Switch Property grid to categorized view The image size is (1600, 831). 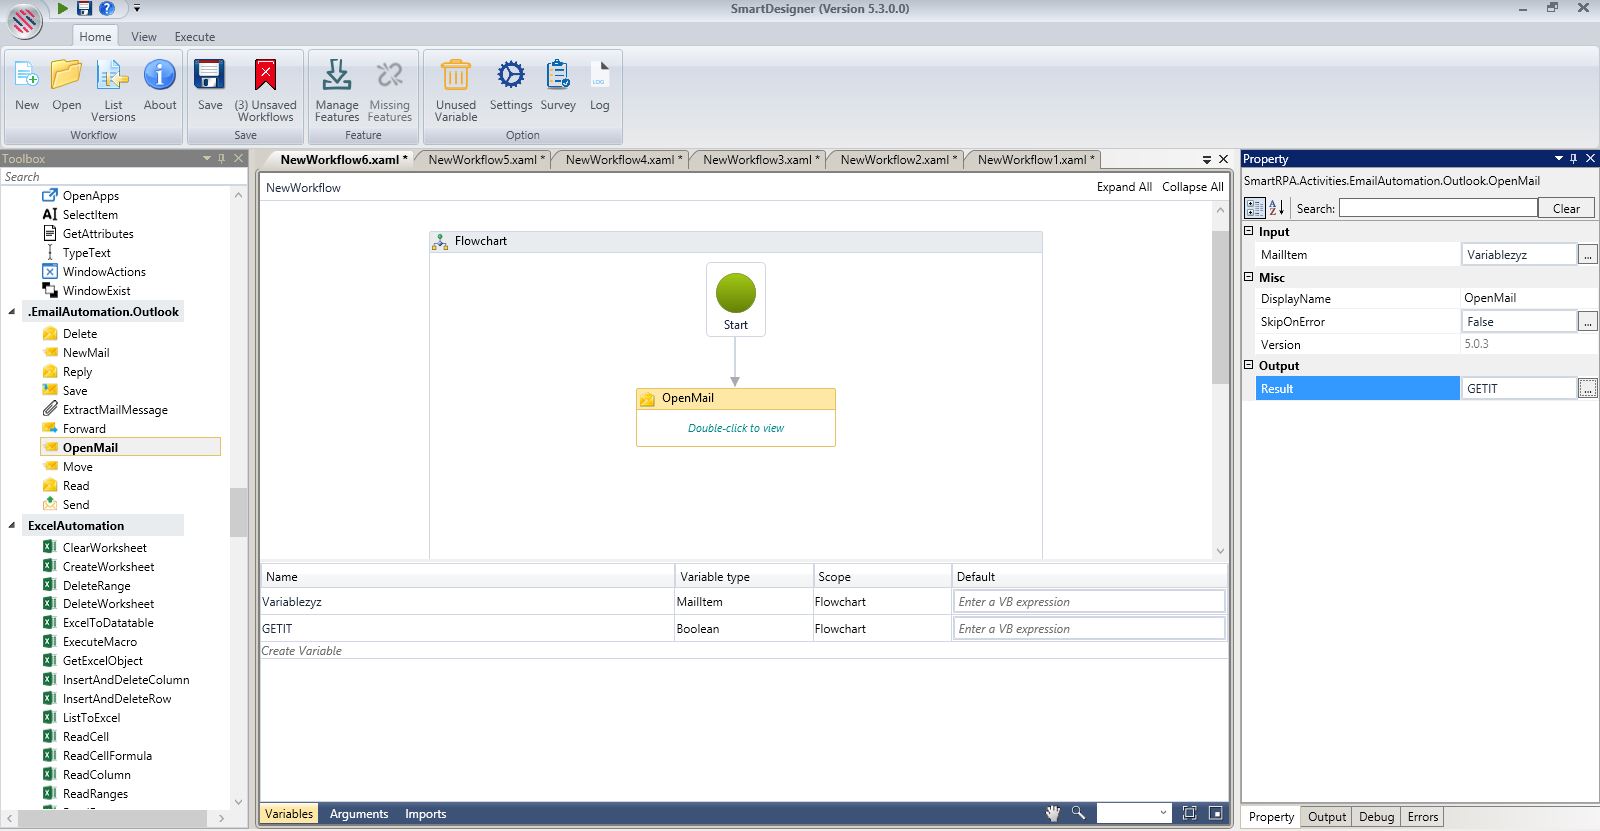(1254, 208)
